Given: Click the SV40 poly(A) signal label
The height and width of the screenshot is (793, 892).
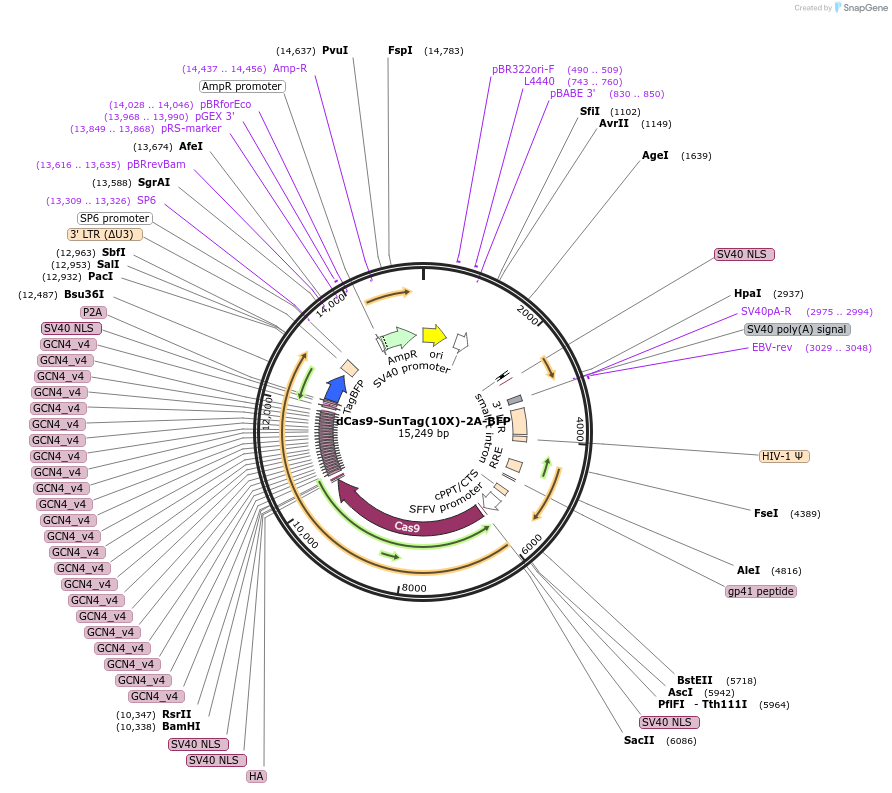Looking at the screenshot, I should [x=797, y=329].
